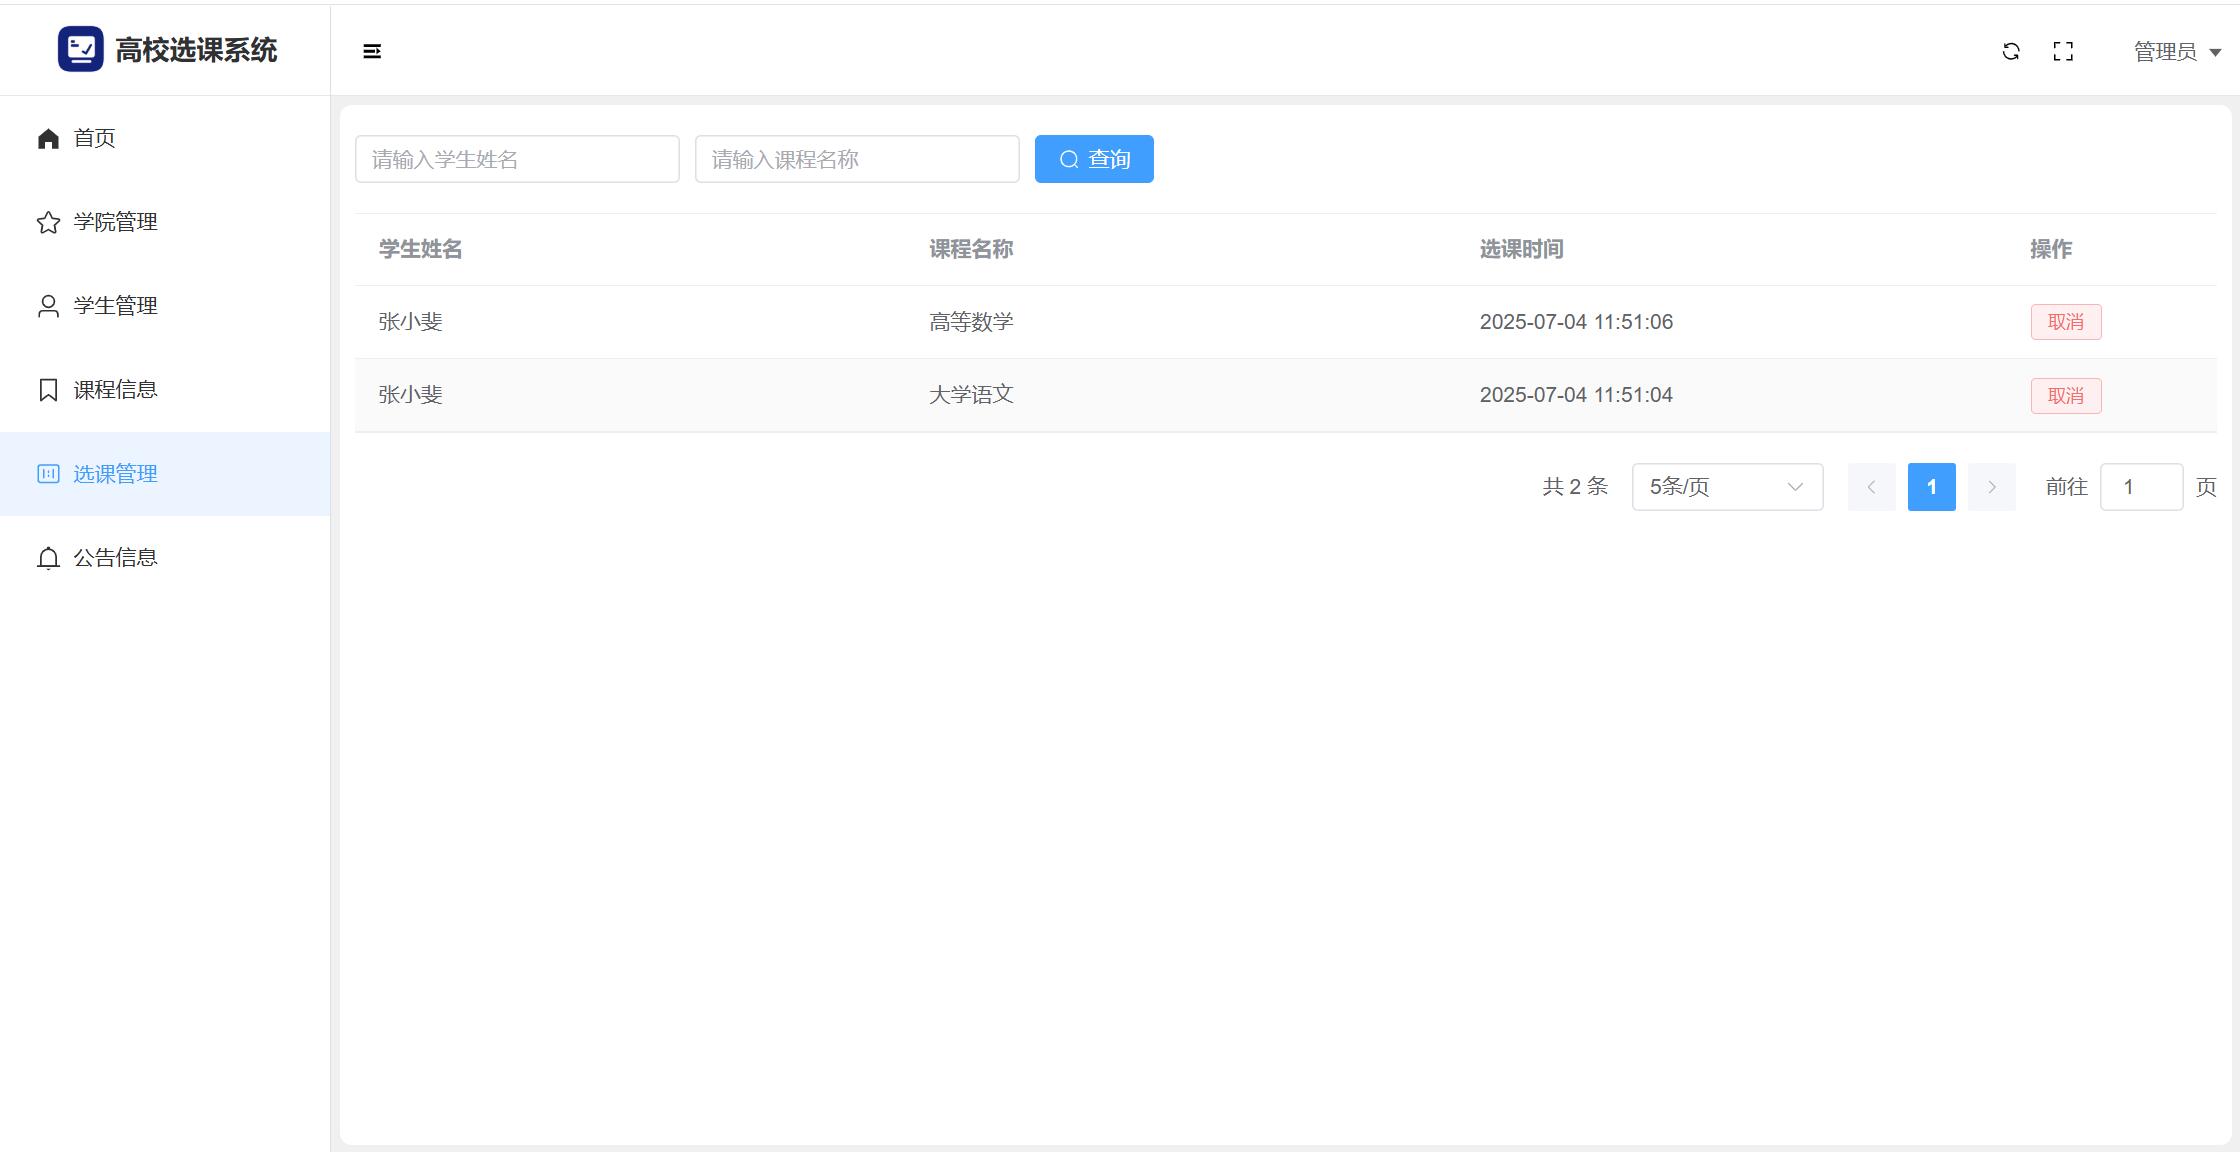Click the previous page arrow
The height and width of the screenshot is (1152, 2240).
[1871, 487]
